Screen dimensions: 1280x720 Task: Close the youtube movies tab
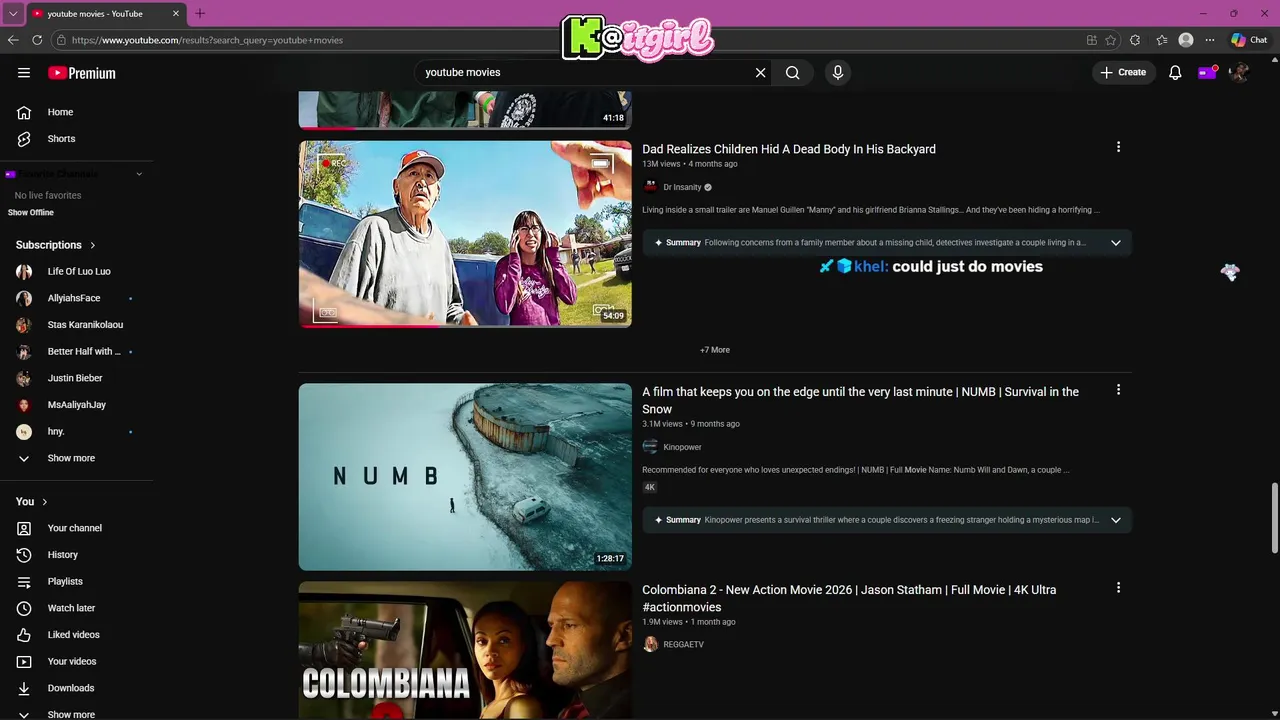176,13
